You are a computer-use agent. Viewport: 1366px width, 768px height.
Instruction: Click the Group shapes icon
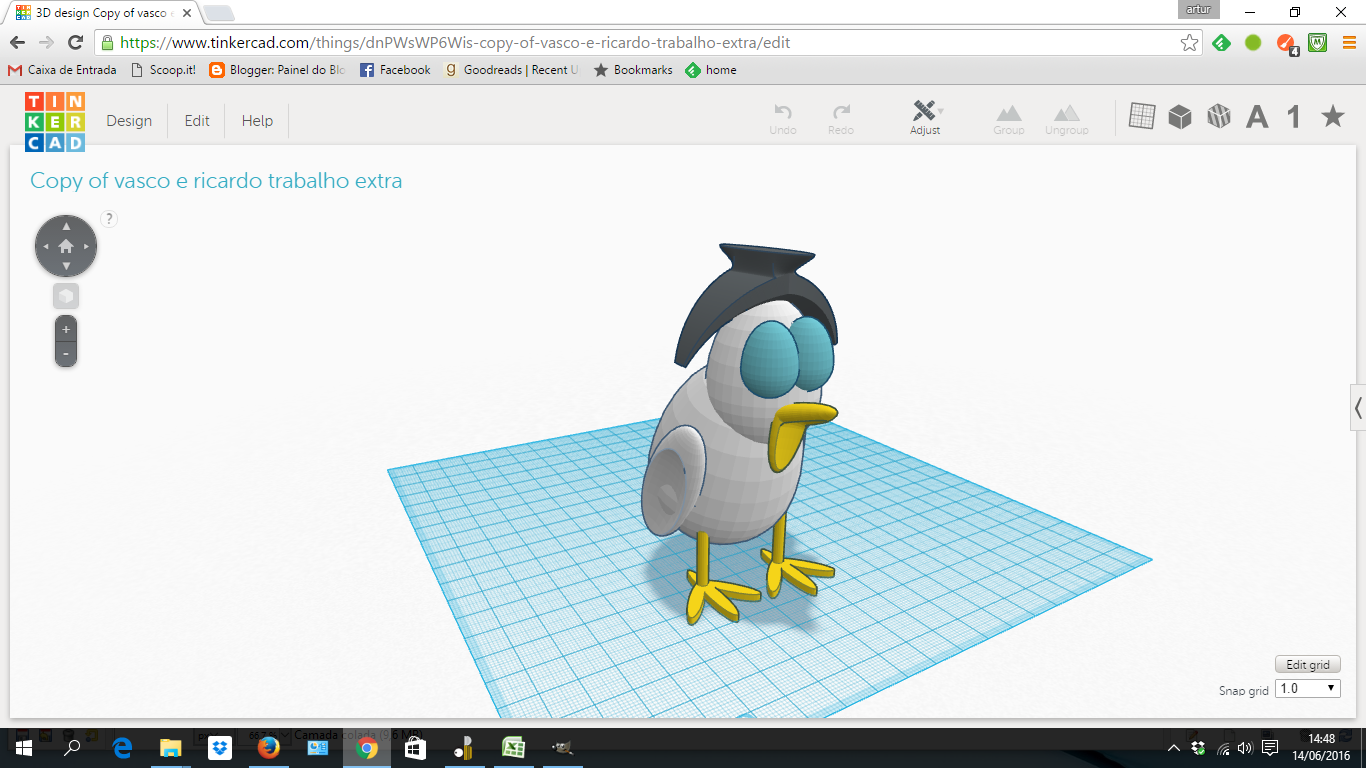[x=1008, y=119]
